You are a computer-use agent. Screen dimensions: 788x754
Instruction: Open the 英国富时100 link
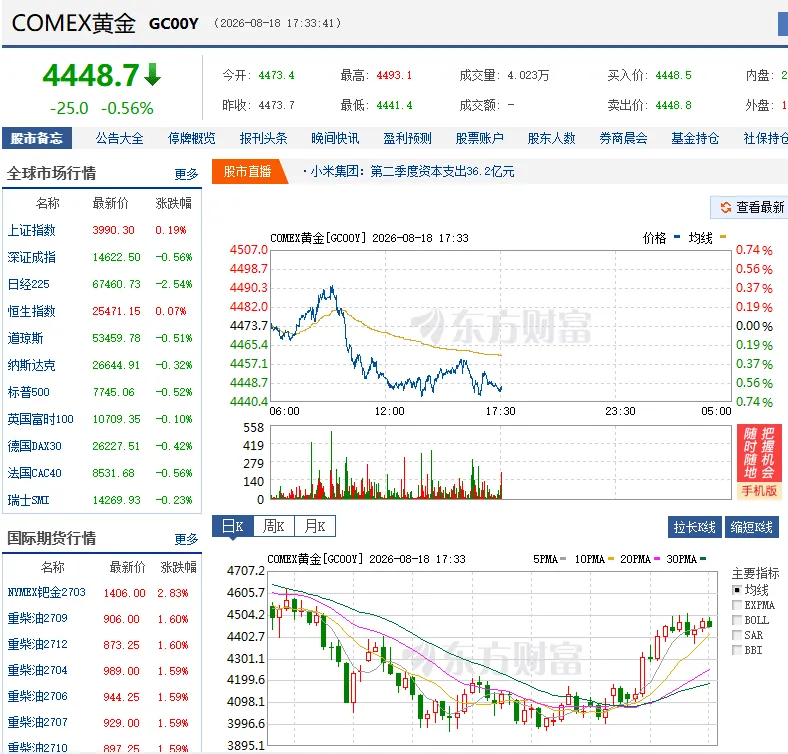40,419
